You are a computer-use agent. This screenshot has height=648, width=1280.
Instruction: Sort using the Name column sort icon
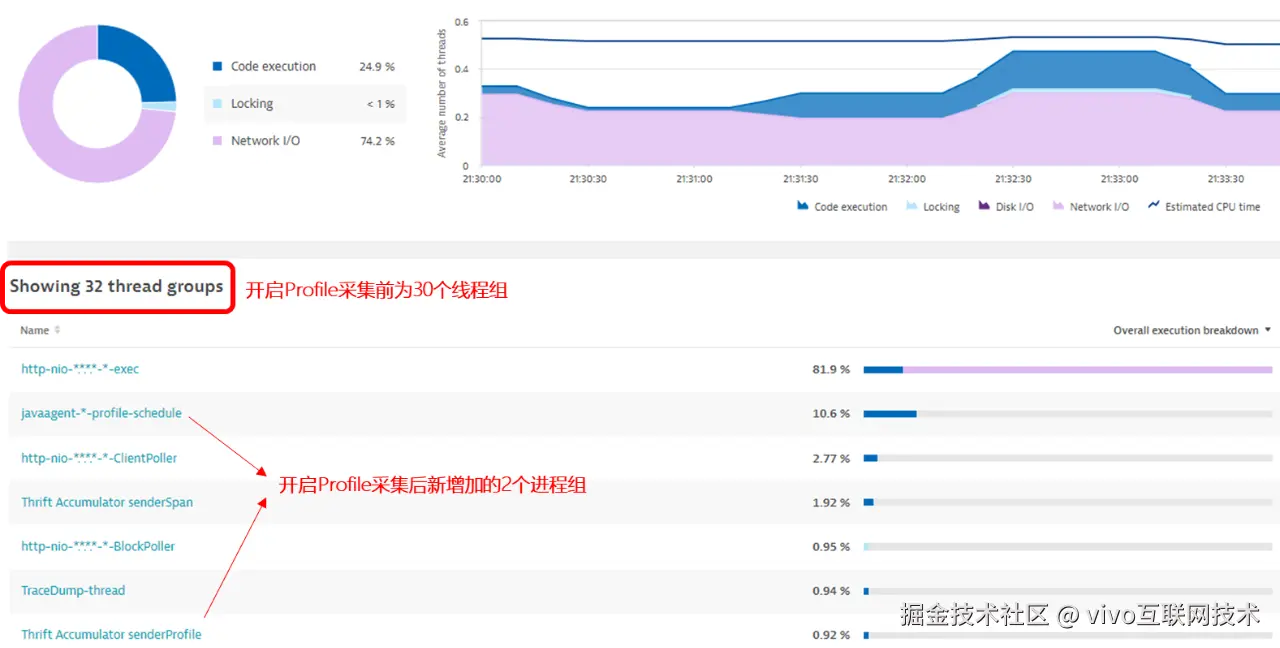tap(57, 330)
